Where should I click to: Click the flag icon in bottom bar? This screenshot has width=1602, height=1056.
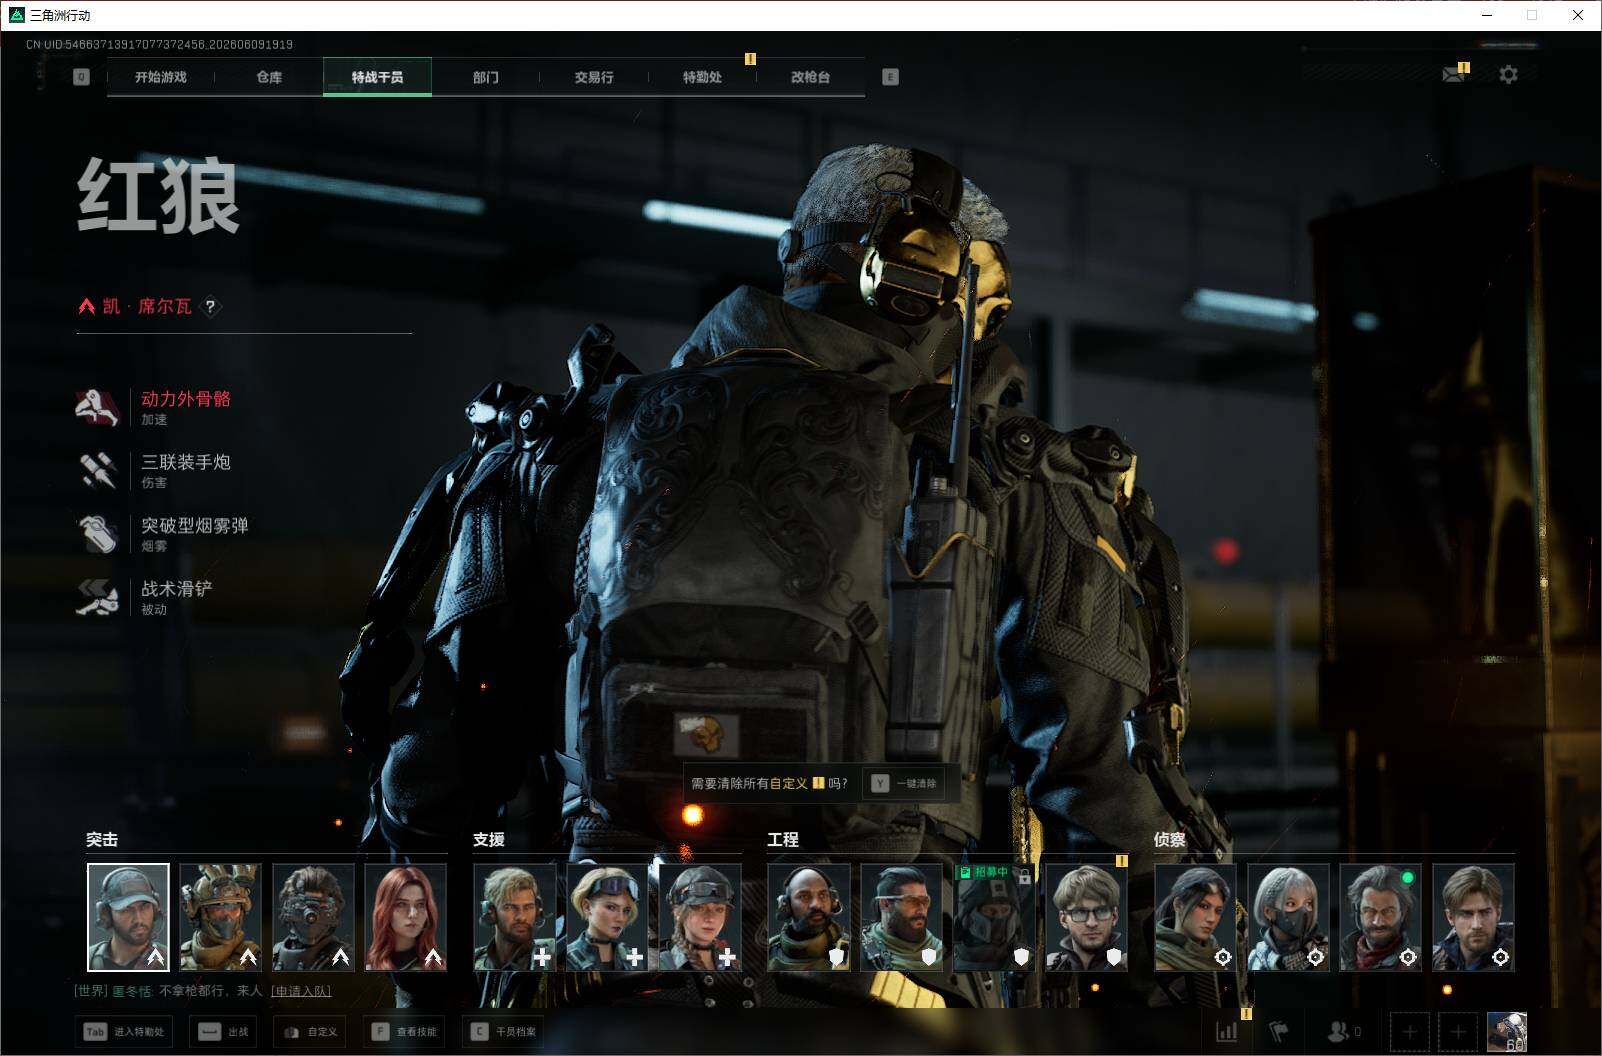point(1278,1031)
